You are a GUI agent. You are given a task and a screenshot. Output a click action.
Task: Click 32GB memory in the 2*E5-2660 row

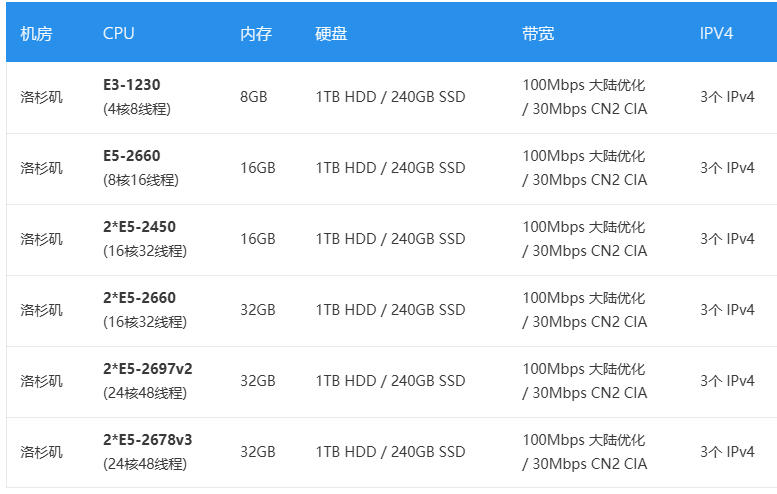point(258,310)
